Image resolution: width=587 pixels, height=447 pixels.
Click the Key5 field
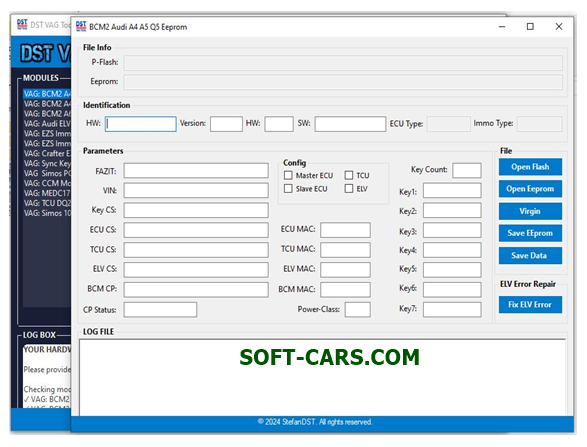(x=452, y=270)
